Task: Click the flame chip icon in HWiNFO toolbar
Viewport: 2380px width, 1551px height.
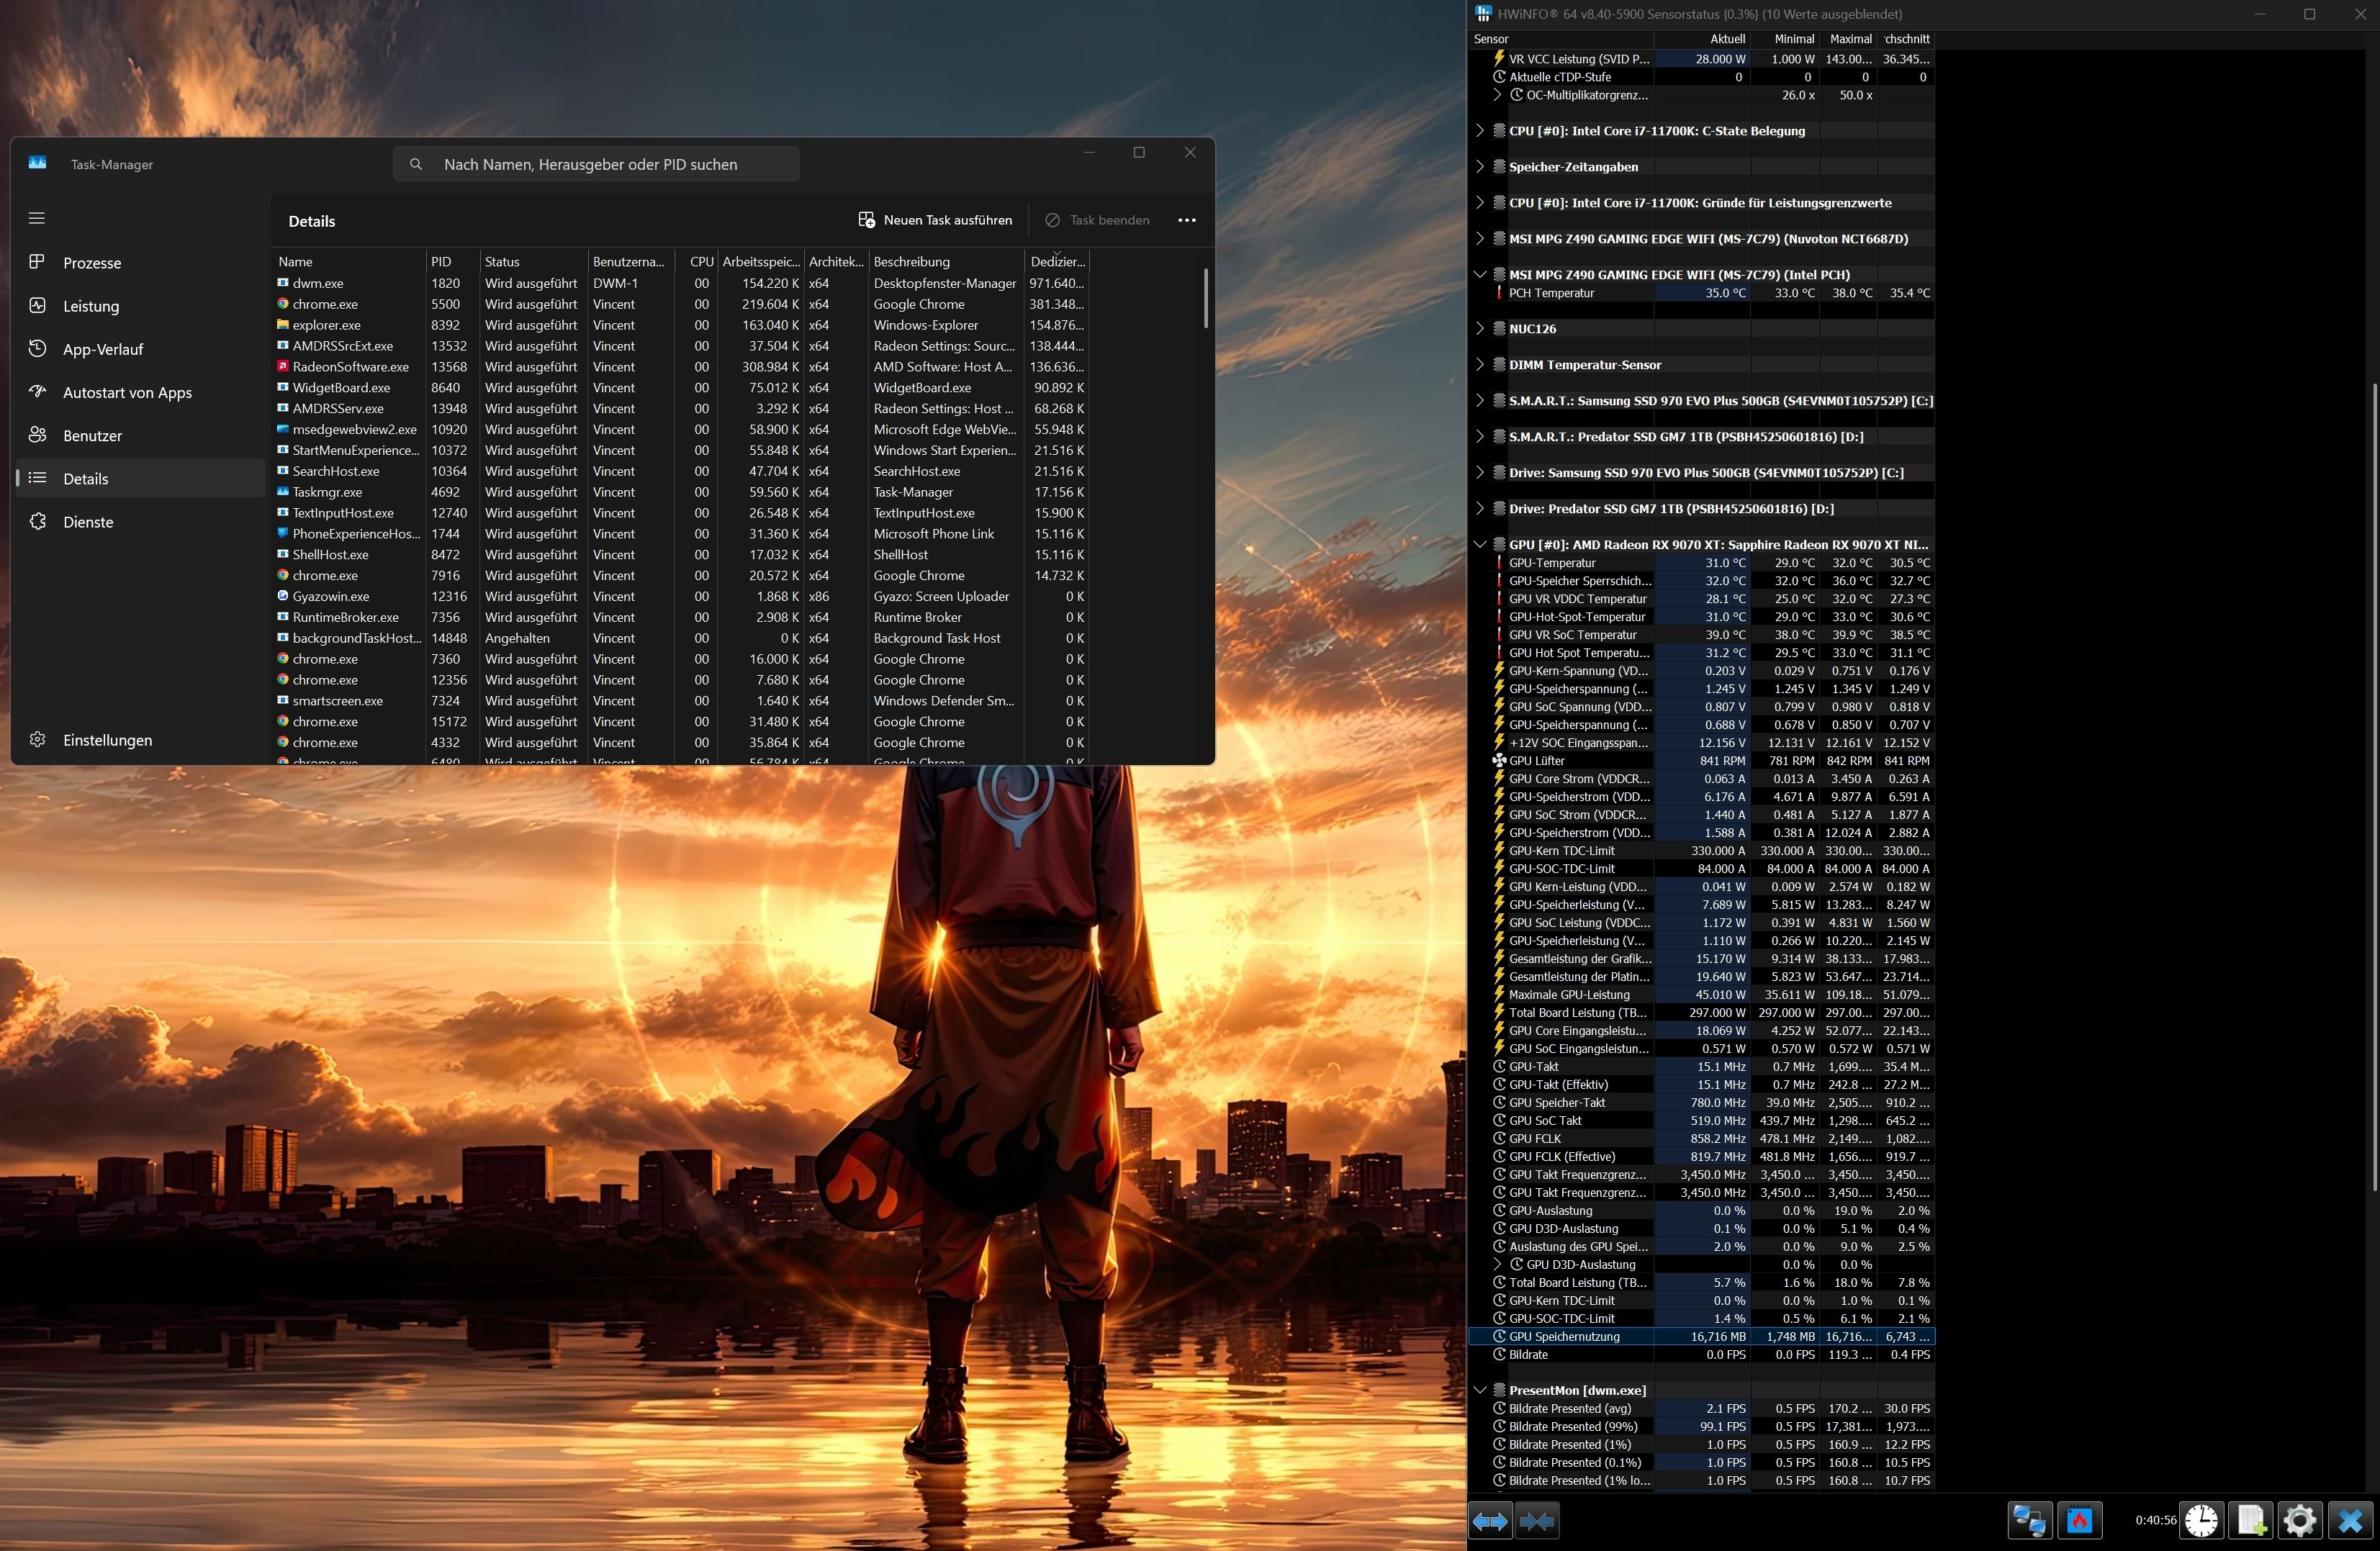Action: click(2080, 1521)
